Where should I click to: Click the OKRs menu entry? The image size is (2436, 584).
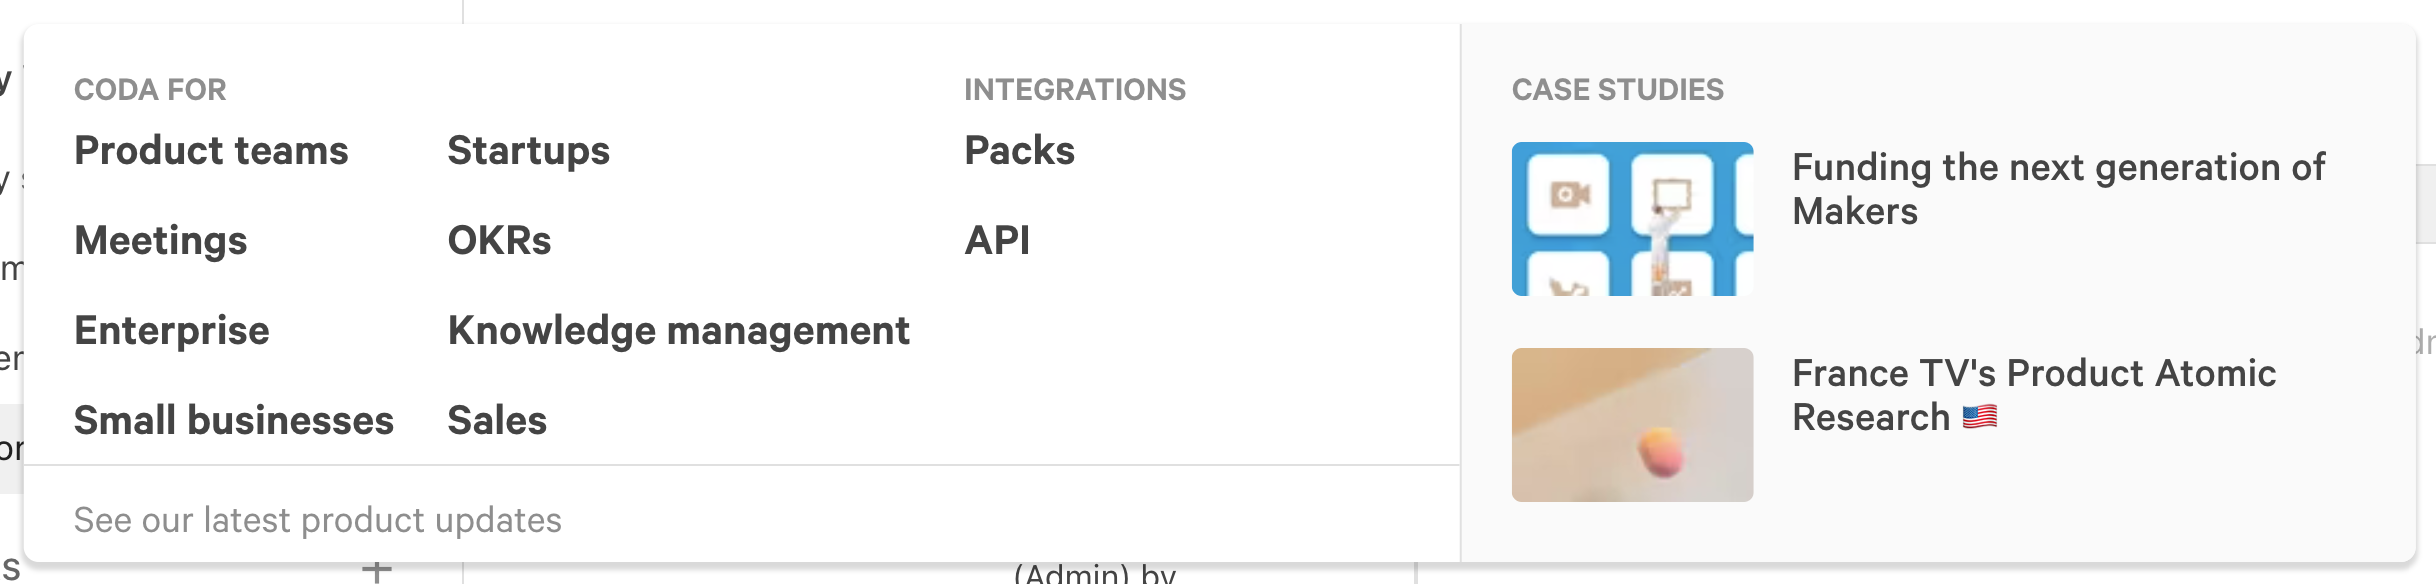[x=499, y=241]
